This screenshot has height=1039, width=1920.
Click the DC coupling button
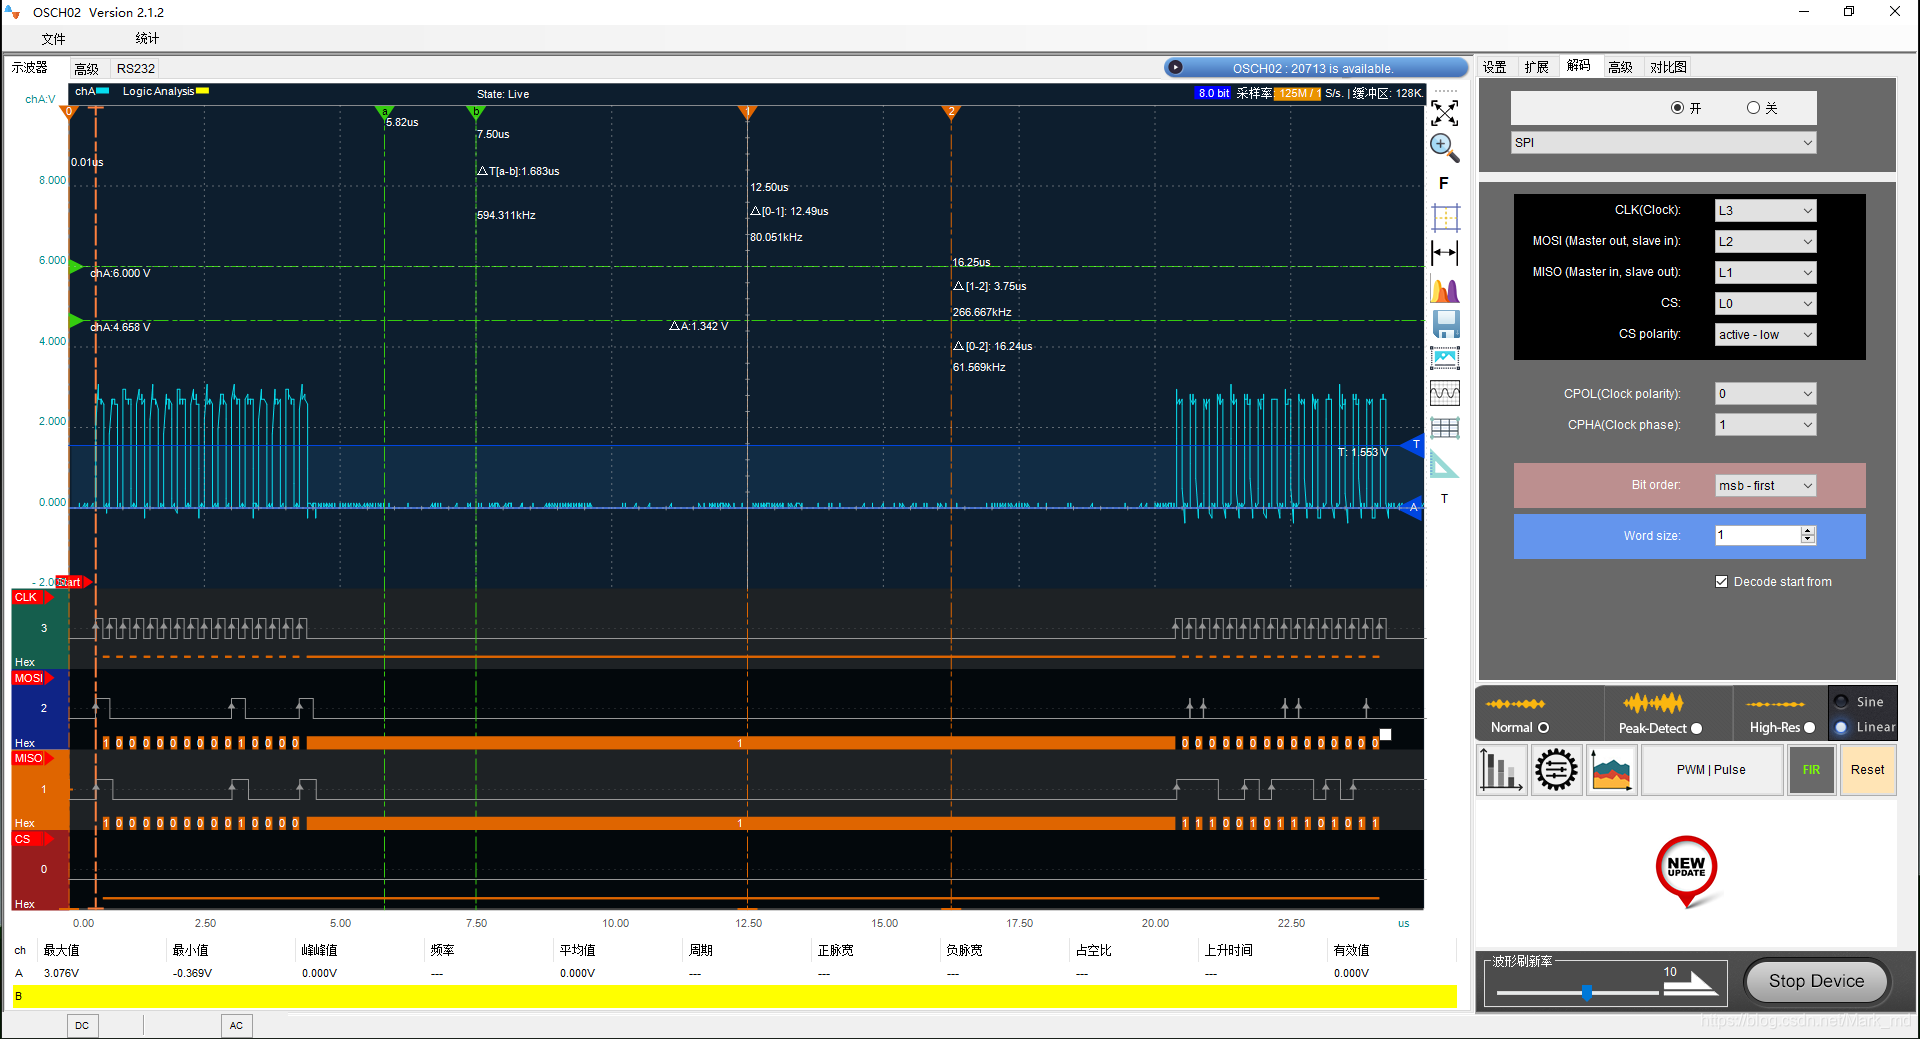click(82, 1025)
